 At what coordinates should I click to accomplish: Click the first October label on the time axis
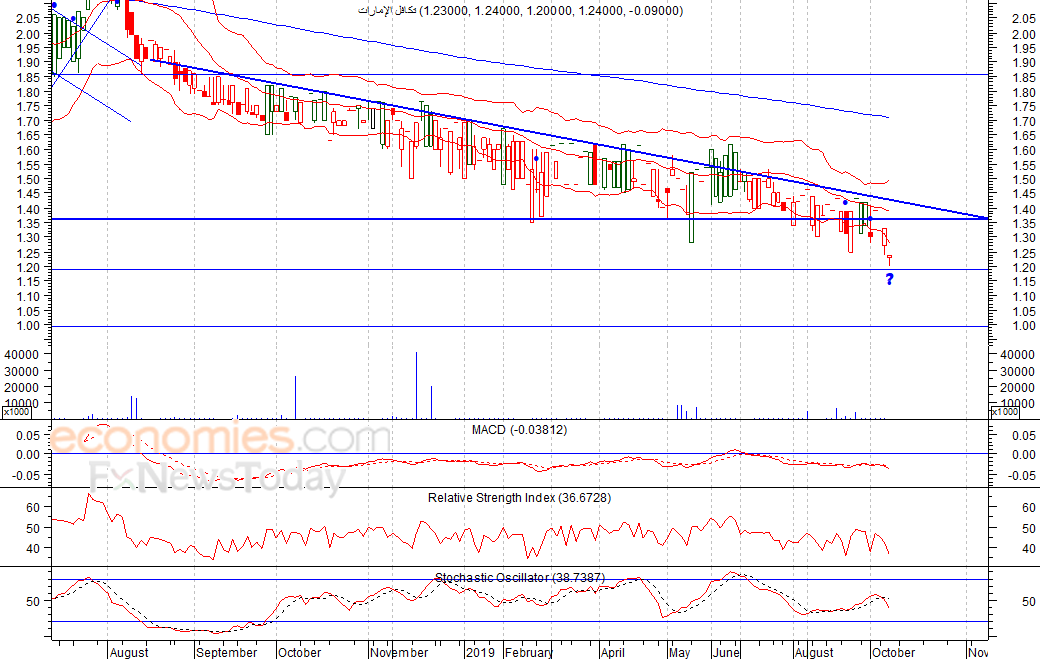point(300,652)
